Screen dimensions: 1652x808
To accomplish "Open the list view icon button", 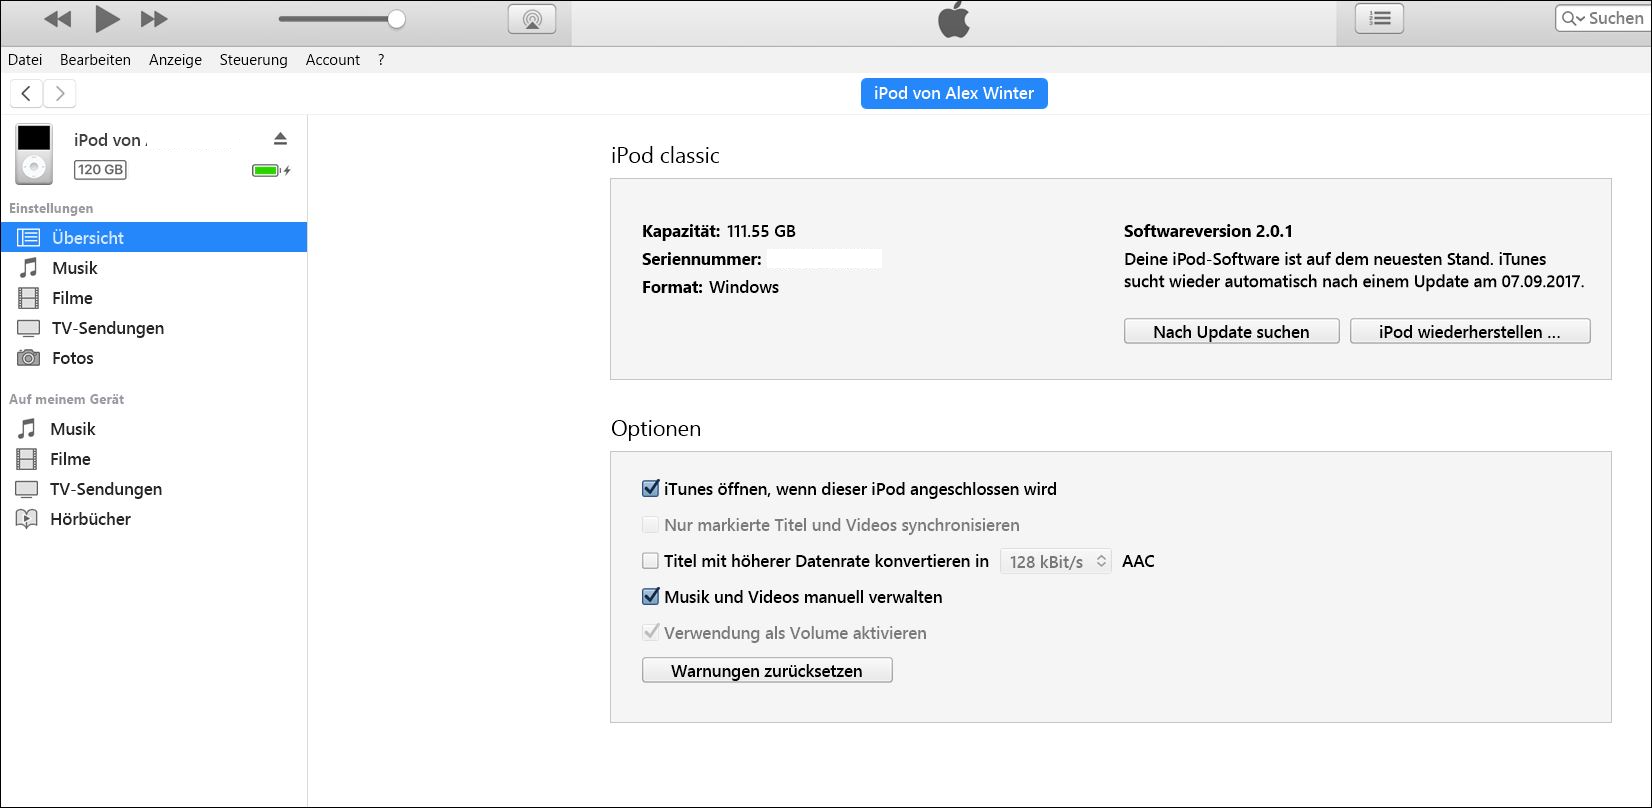I will pos(1379,18).
